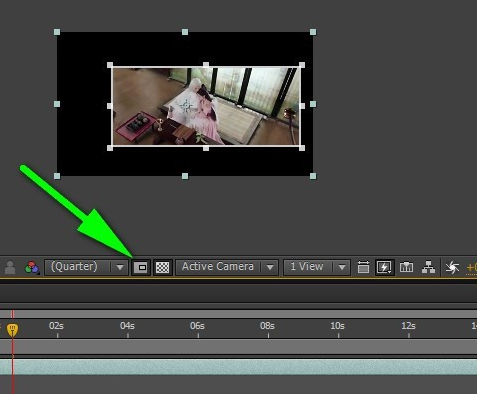477x394 pixels.
Task: Click the yellow current time indicator
Action: pyautogui.click(x=13, y=329)
